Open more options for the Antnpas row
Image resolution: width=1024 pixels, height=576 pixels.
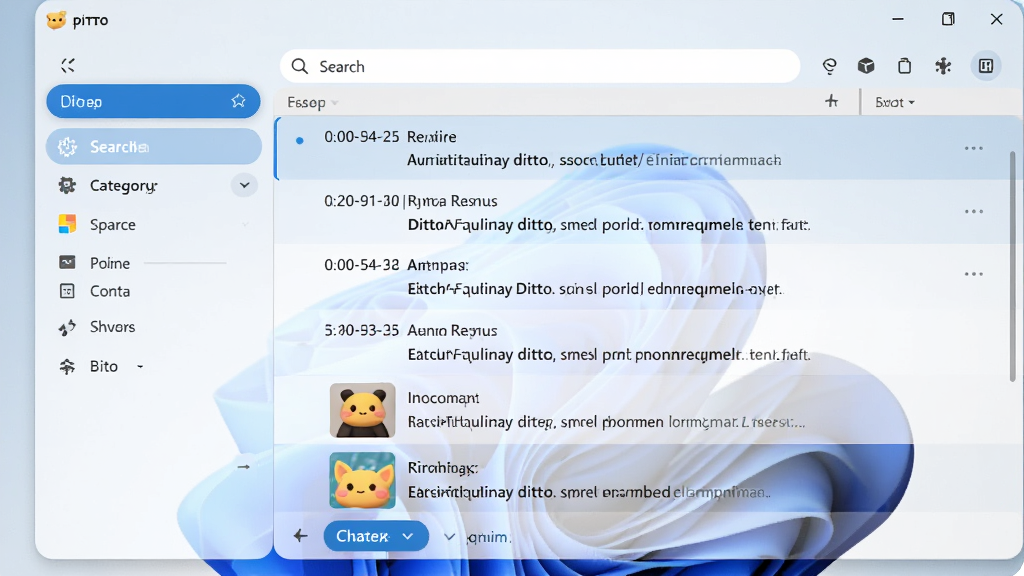(x=974, y=274)
